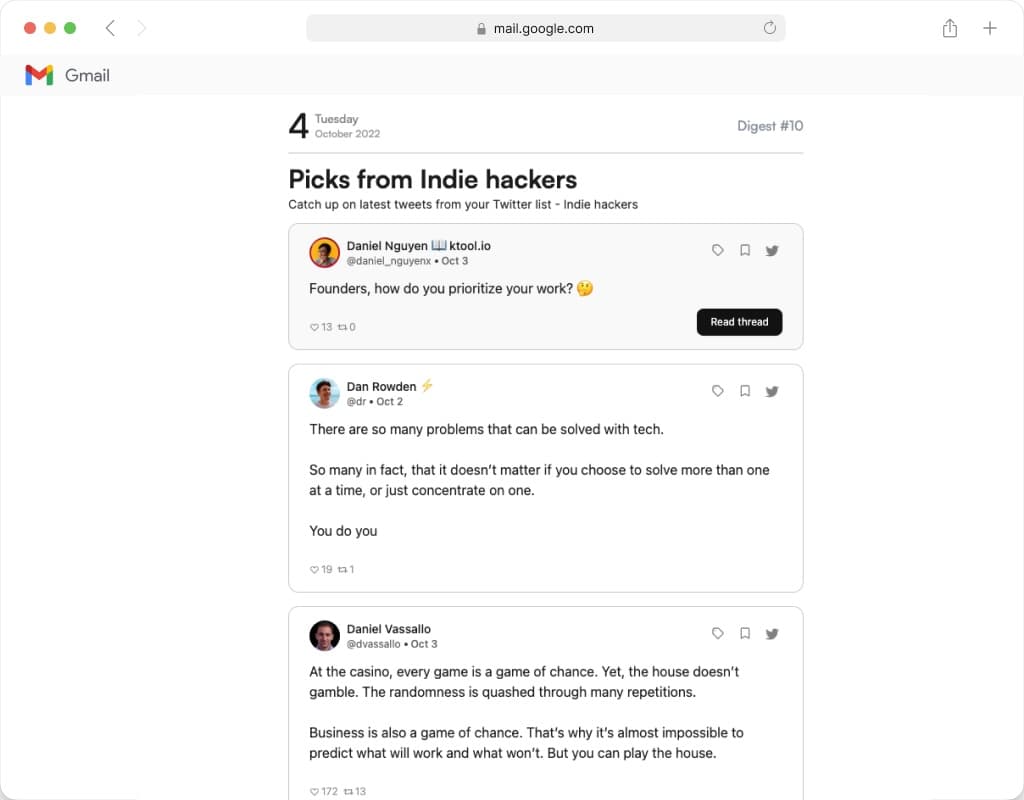Click the tag icon on Daniel Nguyen's tweet
Image resolution: width=1024 pixels, height=800 pixels.
coord(718,251)
